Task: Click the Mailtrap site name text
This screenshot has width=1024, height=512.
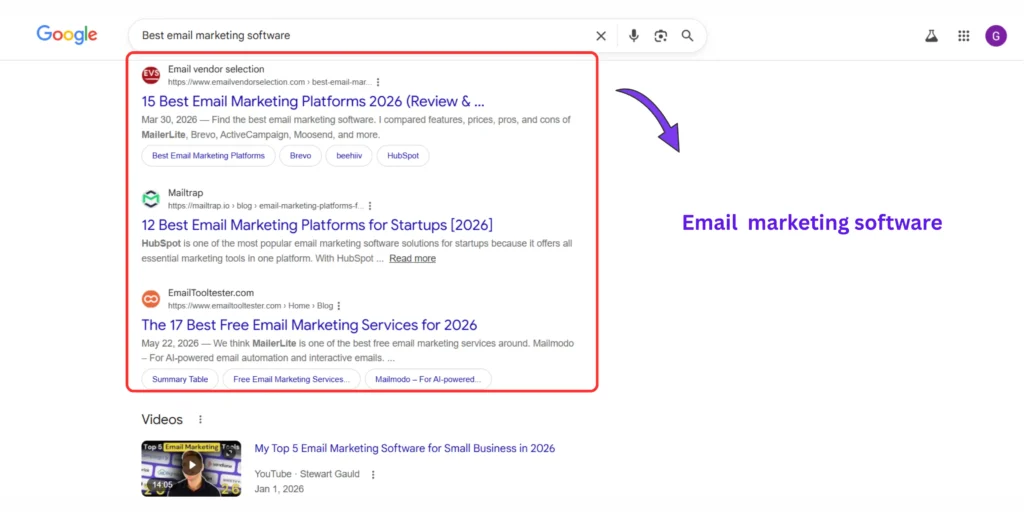Action: point(185,193)
